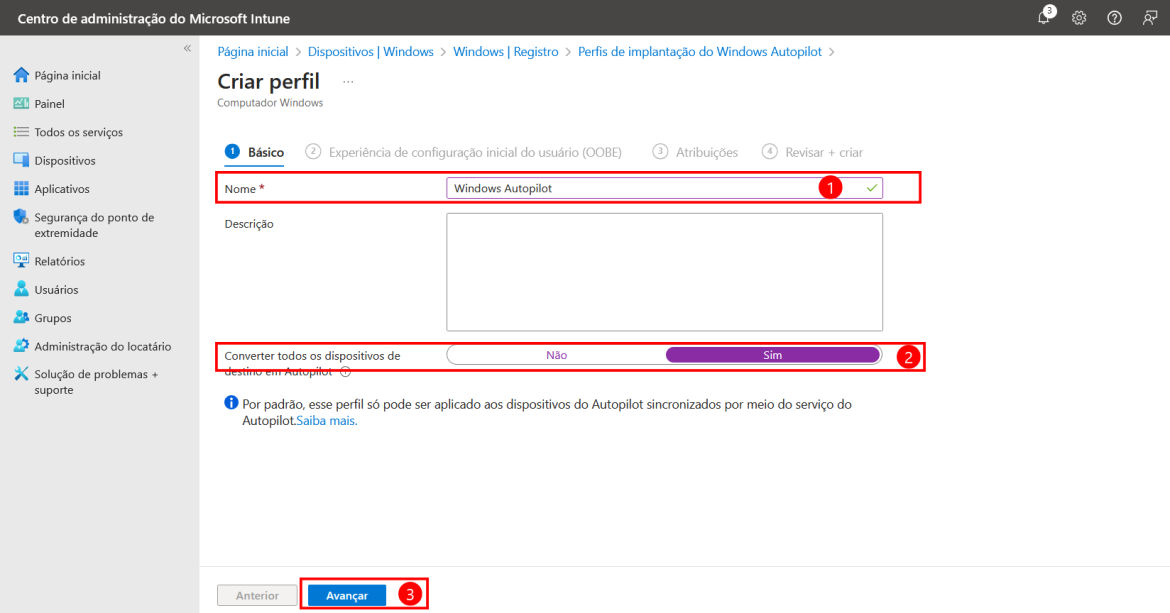Set the convert devices toggle to Sim
Viewport: 1170px width, 613px height.
772,354
